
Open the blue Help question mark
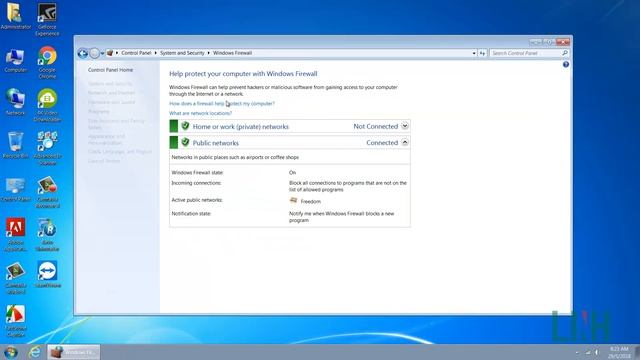tap(566, 64)
